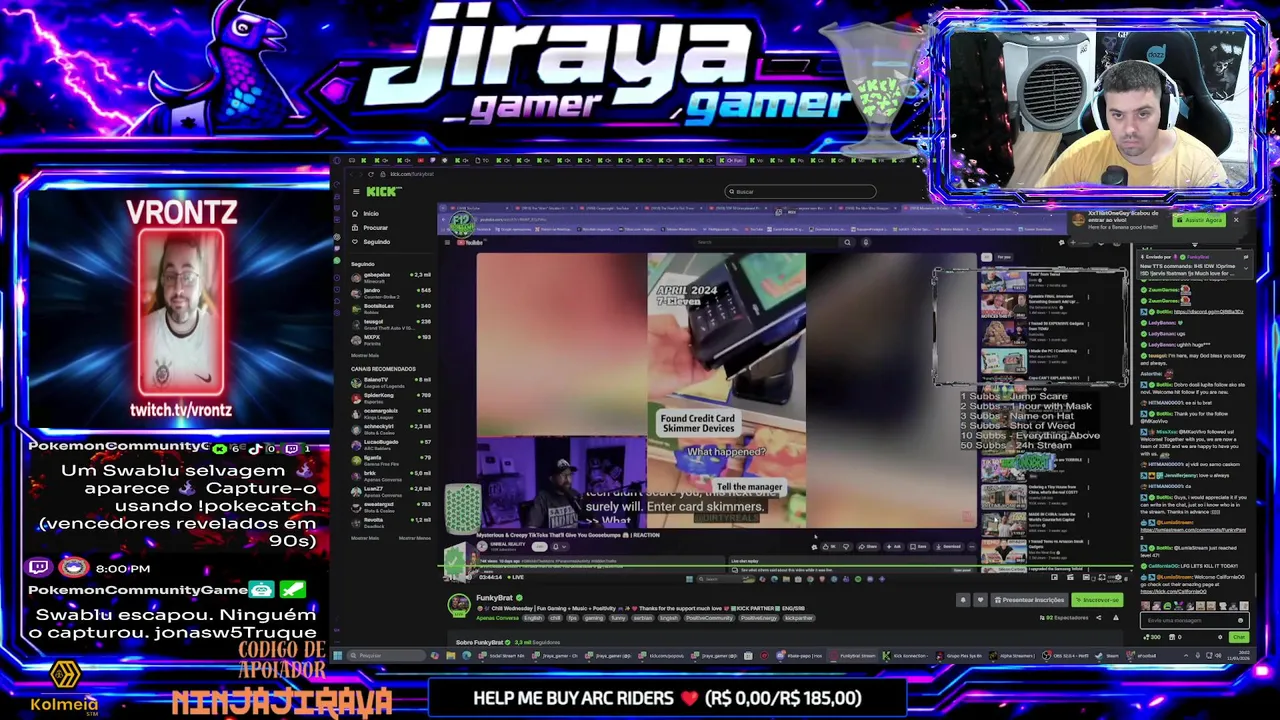This screenshot has width=1280, height=720.
Task: Open the emoji picker in the chat box
Action: pos(1240,621)
